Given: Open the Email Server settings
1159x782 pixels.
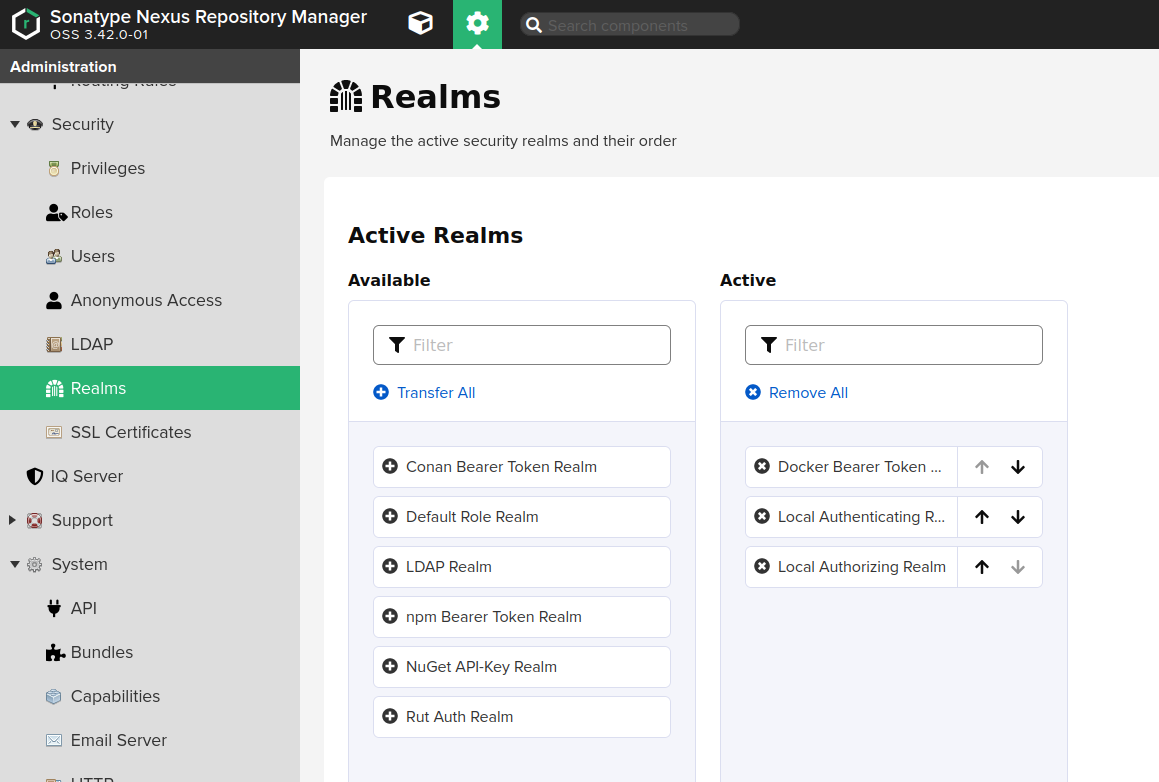Looking at the screenshot, I should [x=117, y=740].
